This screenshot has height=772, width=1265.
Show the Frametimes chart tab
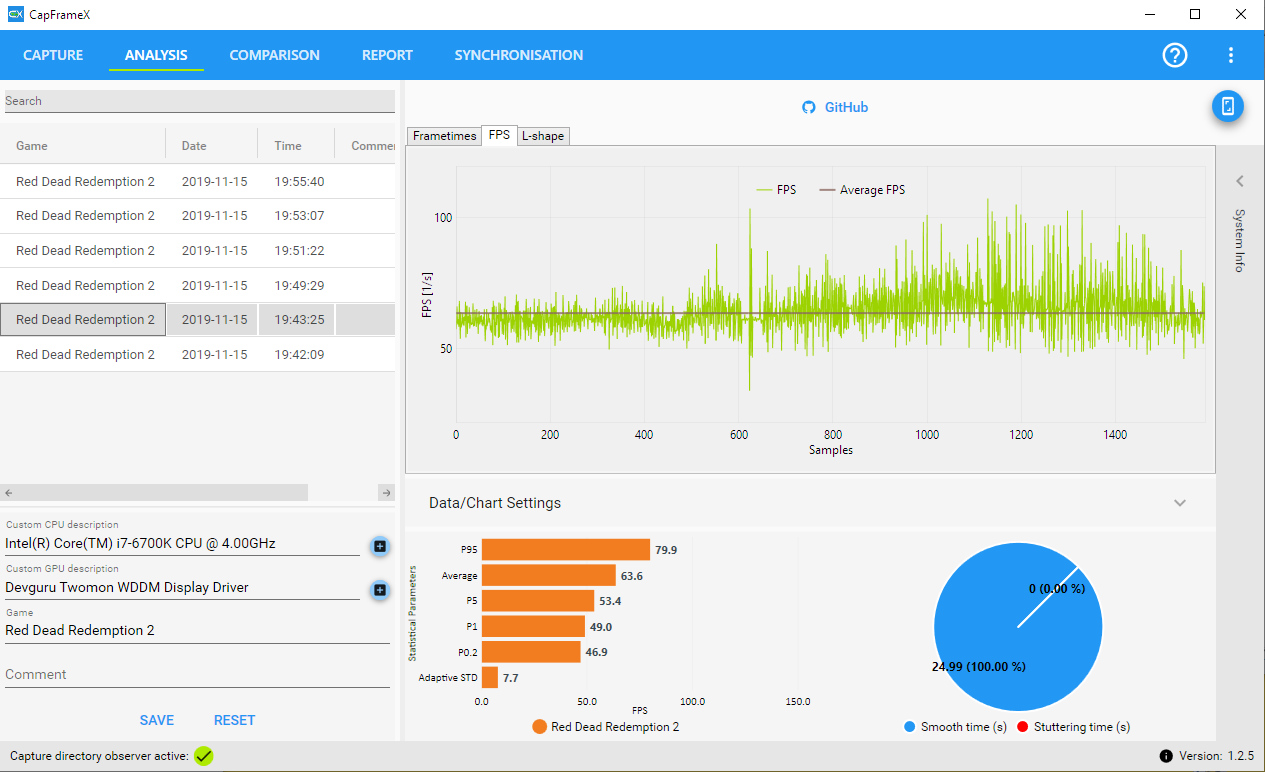(x=444, y=136)
